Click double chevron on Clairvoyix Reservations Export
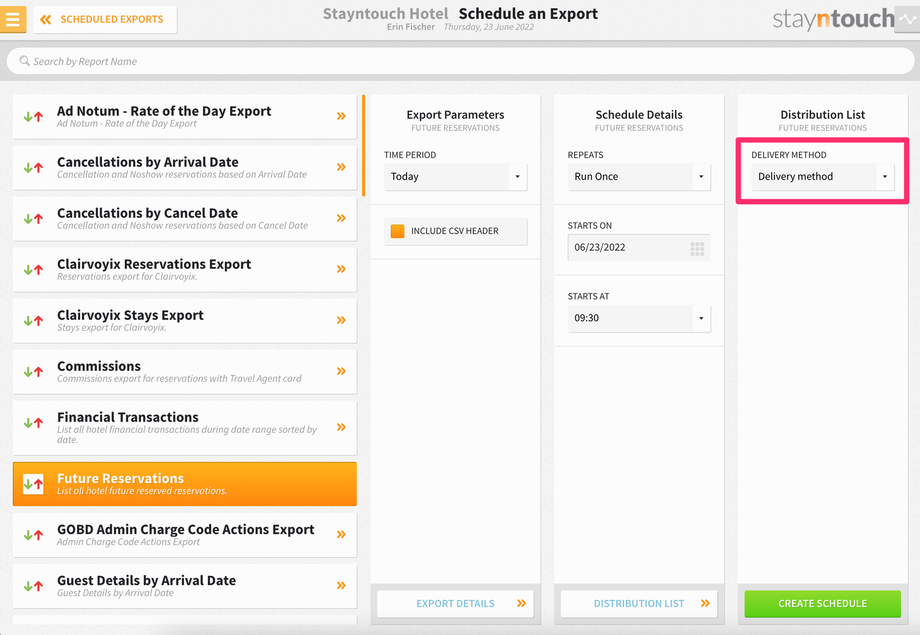920x635 pixels. point(341,269)
